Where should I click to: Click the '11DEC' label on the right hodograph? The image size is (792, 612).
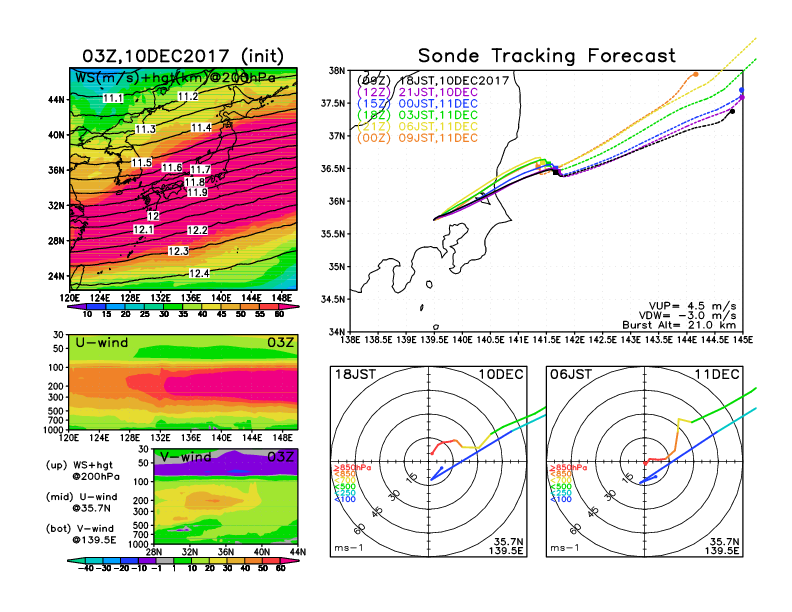717,374
